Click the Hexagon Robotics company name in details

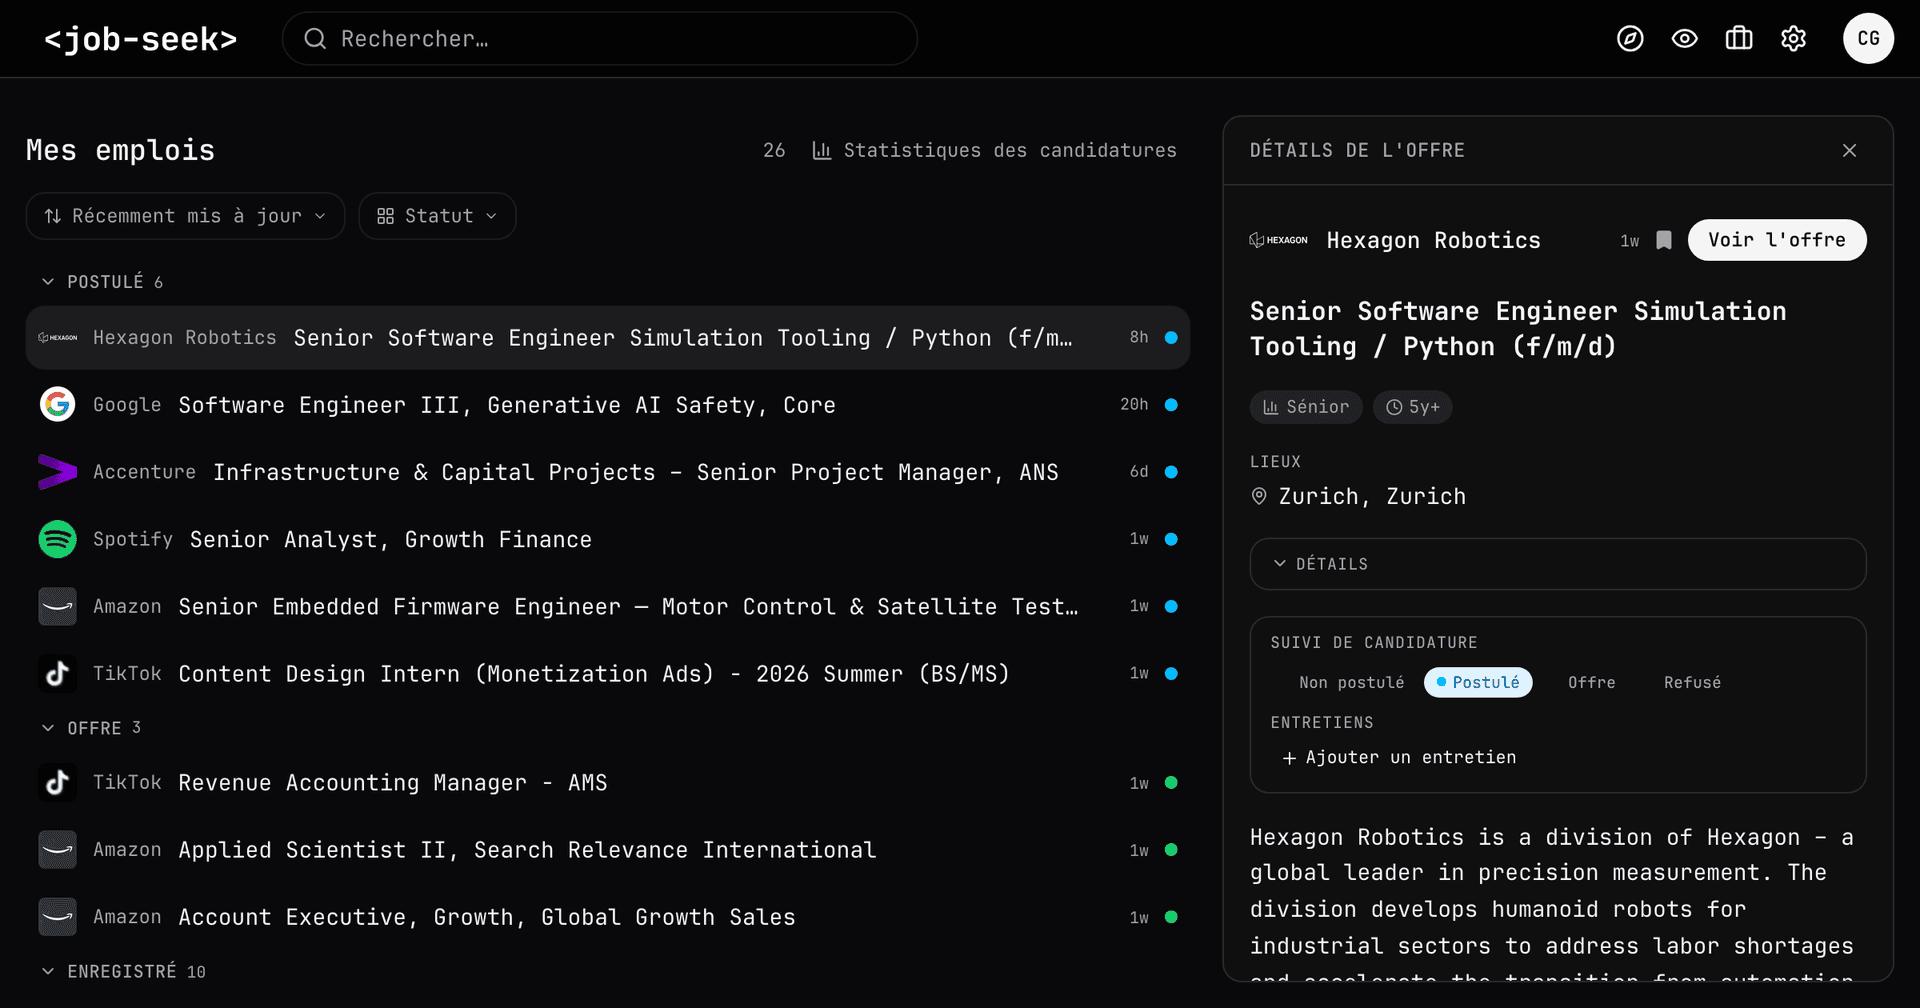[1433, 240]
